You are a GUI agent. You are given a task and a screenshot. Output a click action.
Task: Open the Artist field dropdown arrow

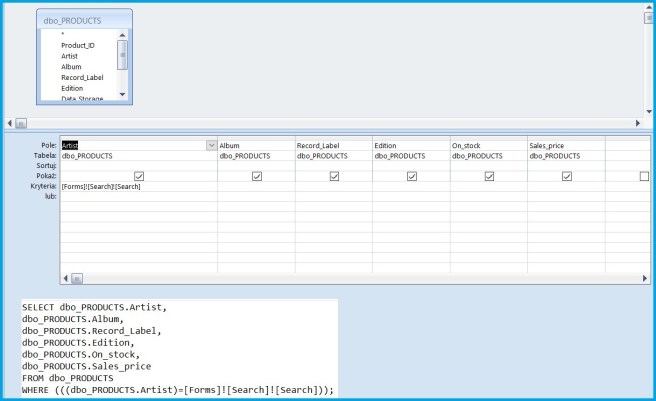[x=211, y=145]
